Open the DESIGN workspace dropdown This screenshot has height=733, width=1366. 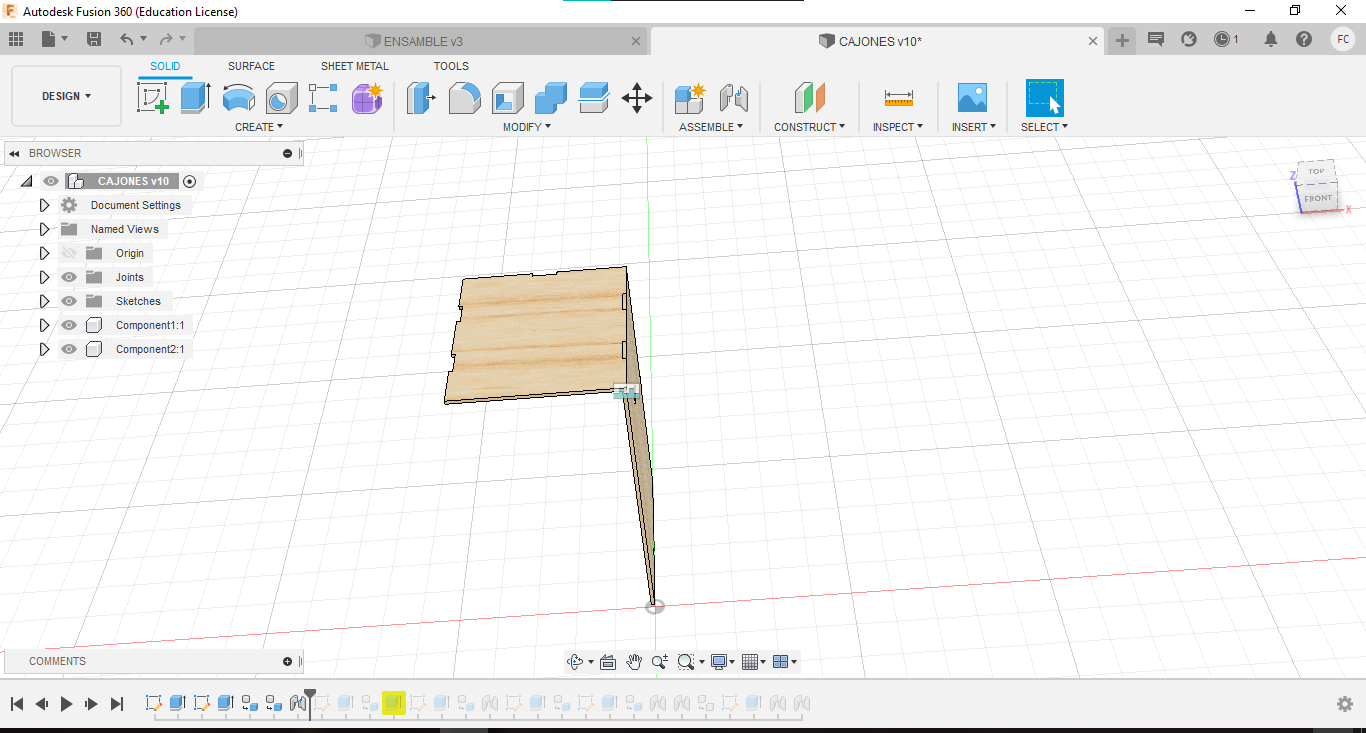click(66, 96)
